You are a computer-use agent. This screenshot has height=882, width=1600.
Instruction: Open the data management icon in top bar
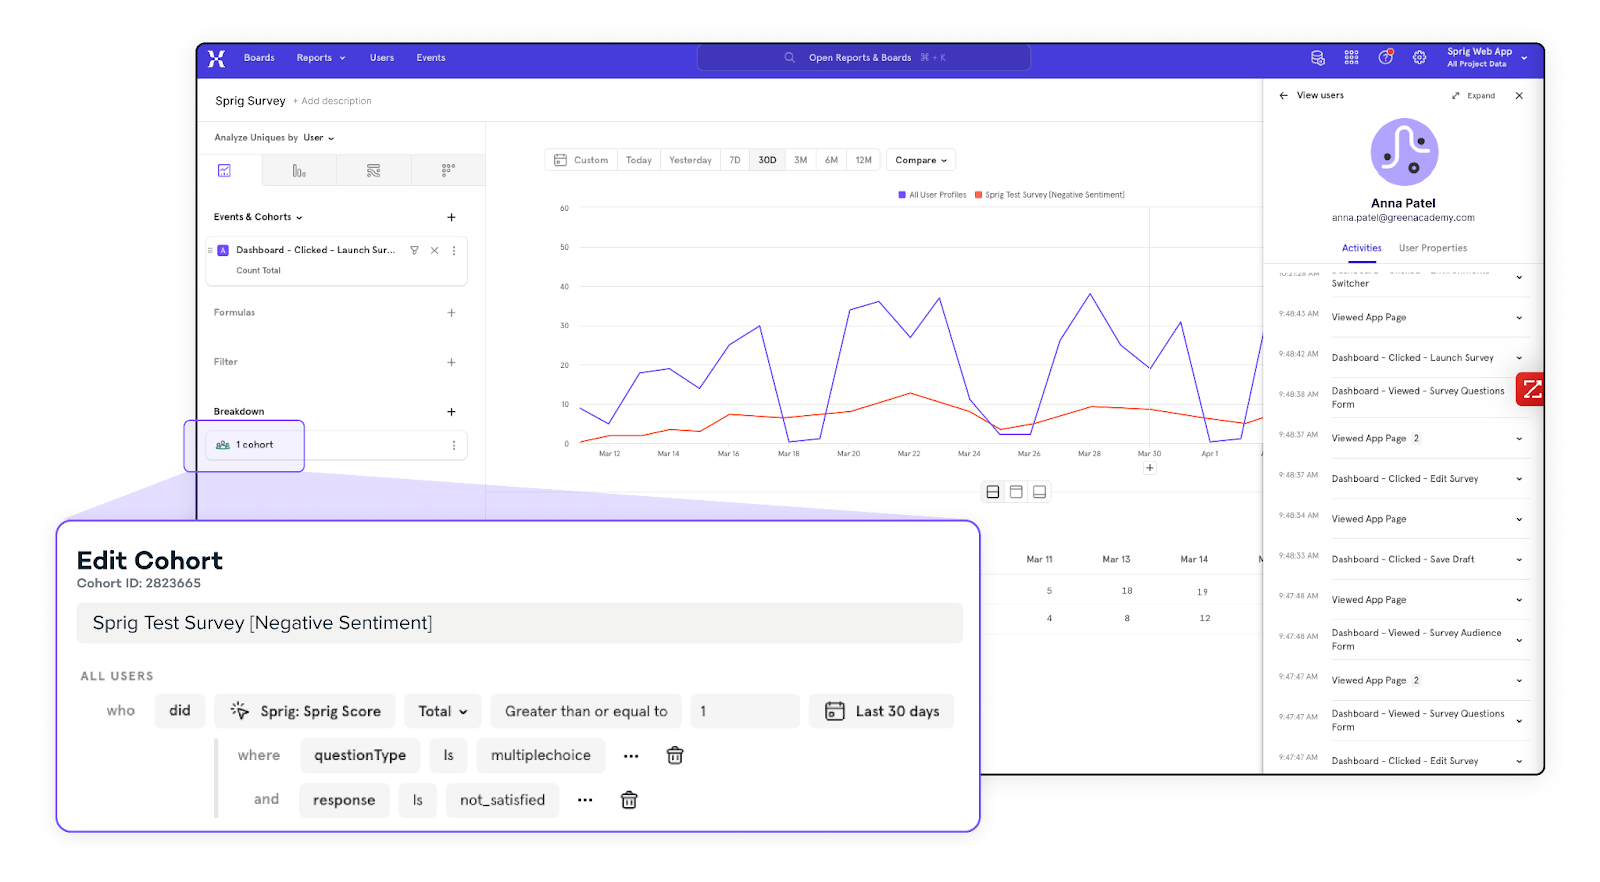pos(1318,58)
